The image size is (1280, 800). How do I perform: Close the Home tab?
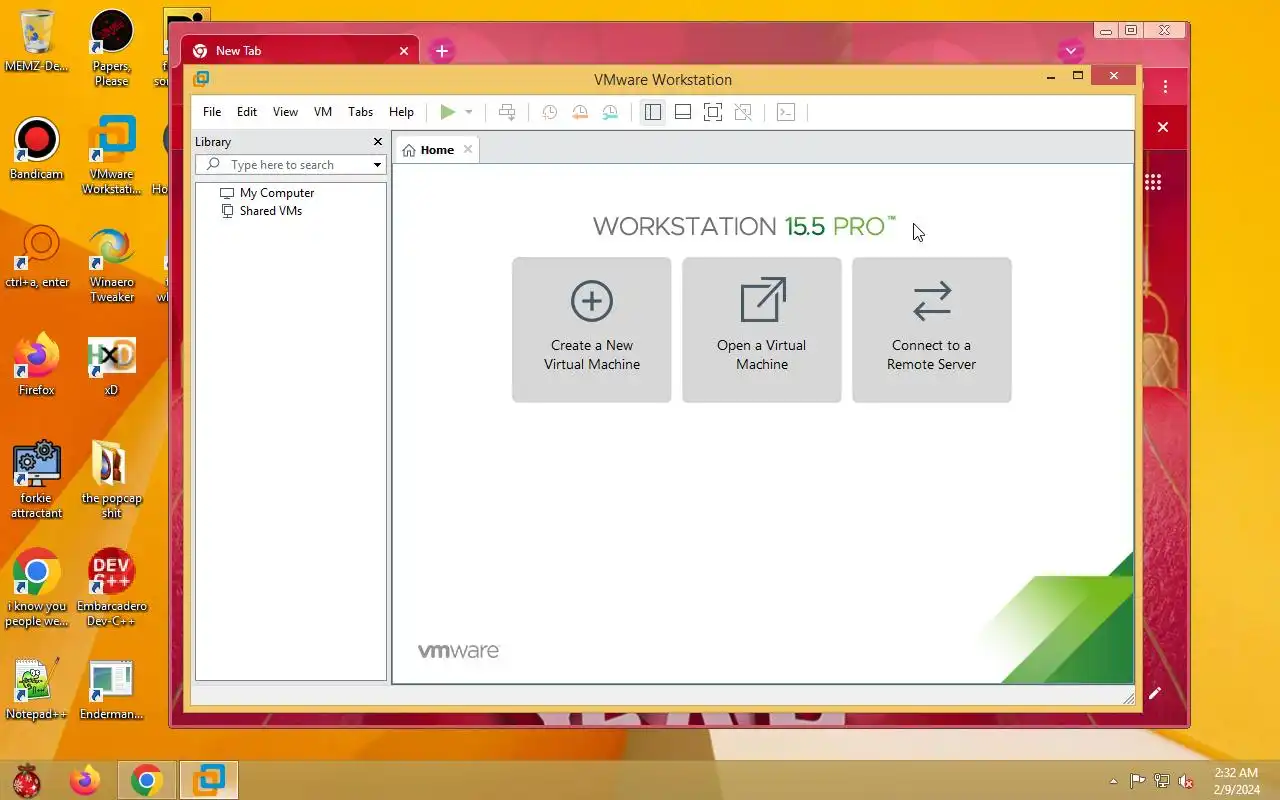(468, 150)
